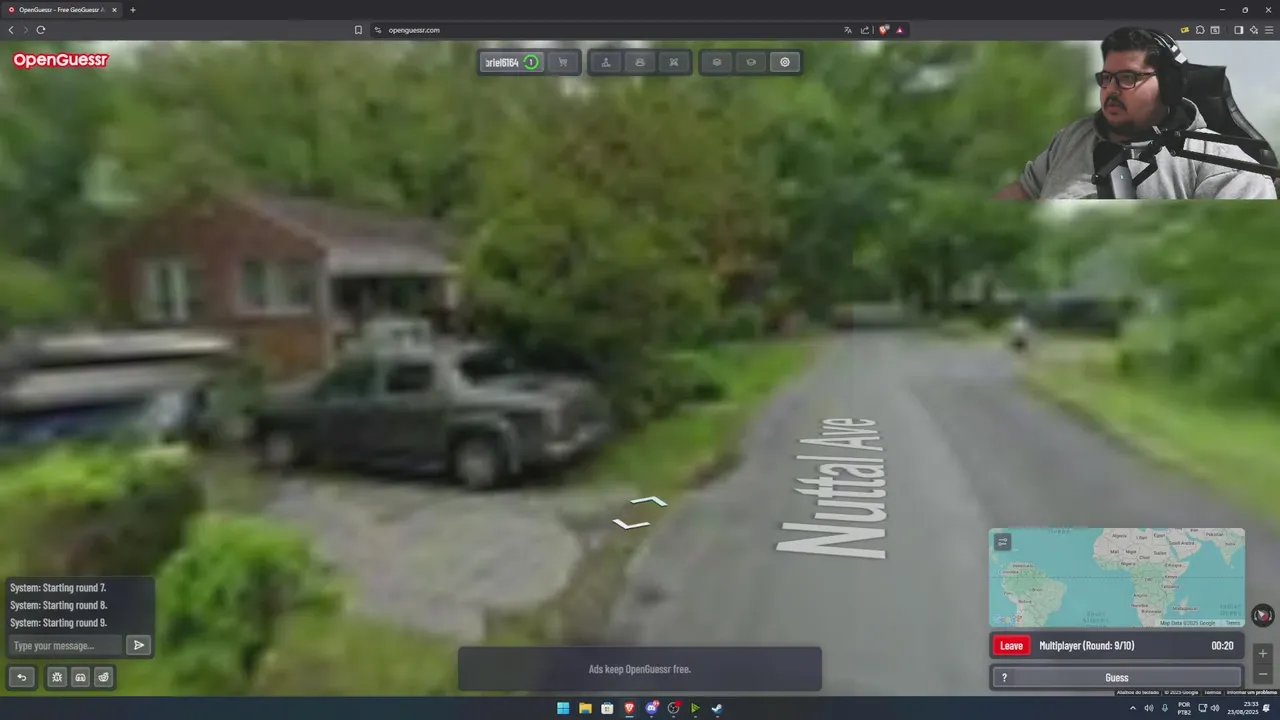Leave the multiplayer game

click(x=1011, y=645)
